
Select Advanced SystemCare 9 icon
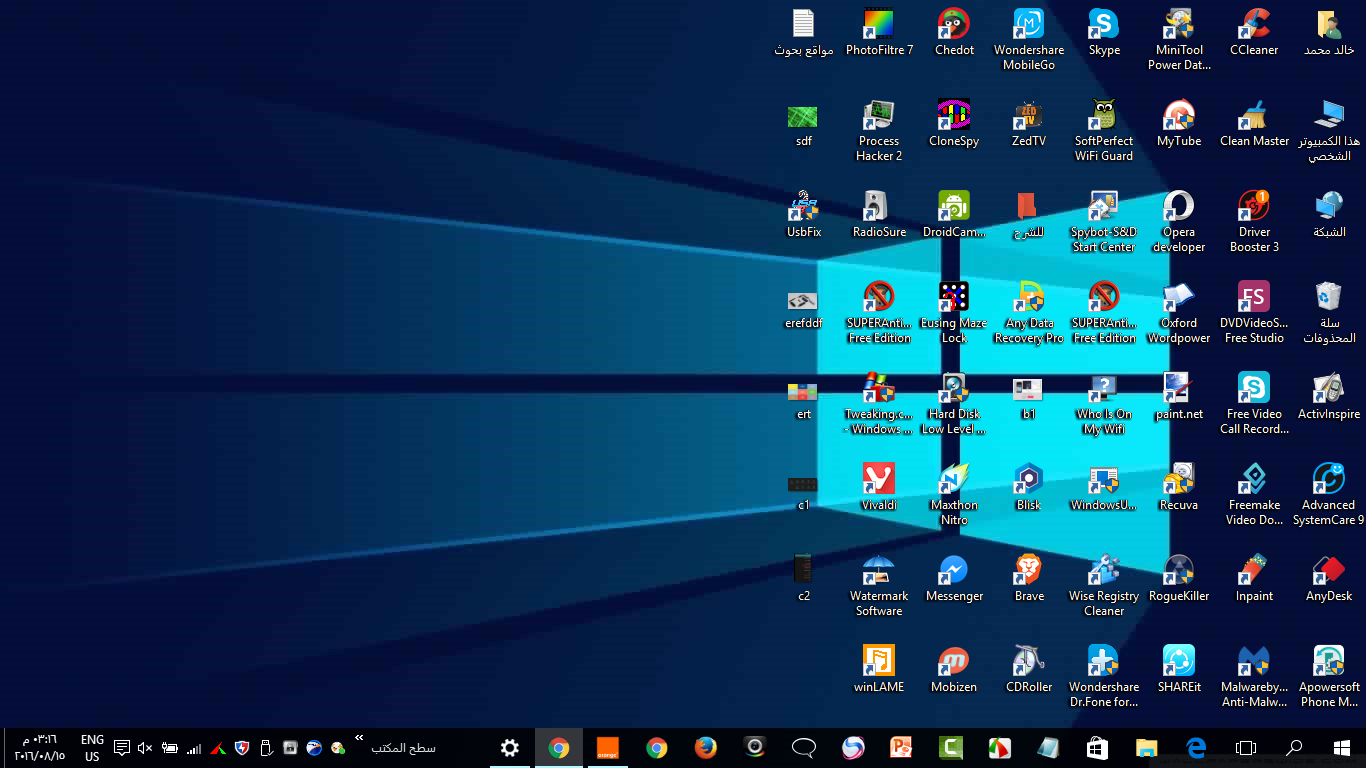click(1329, 495)
